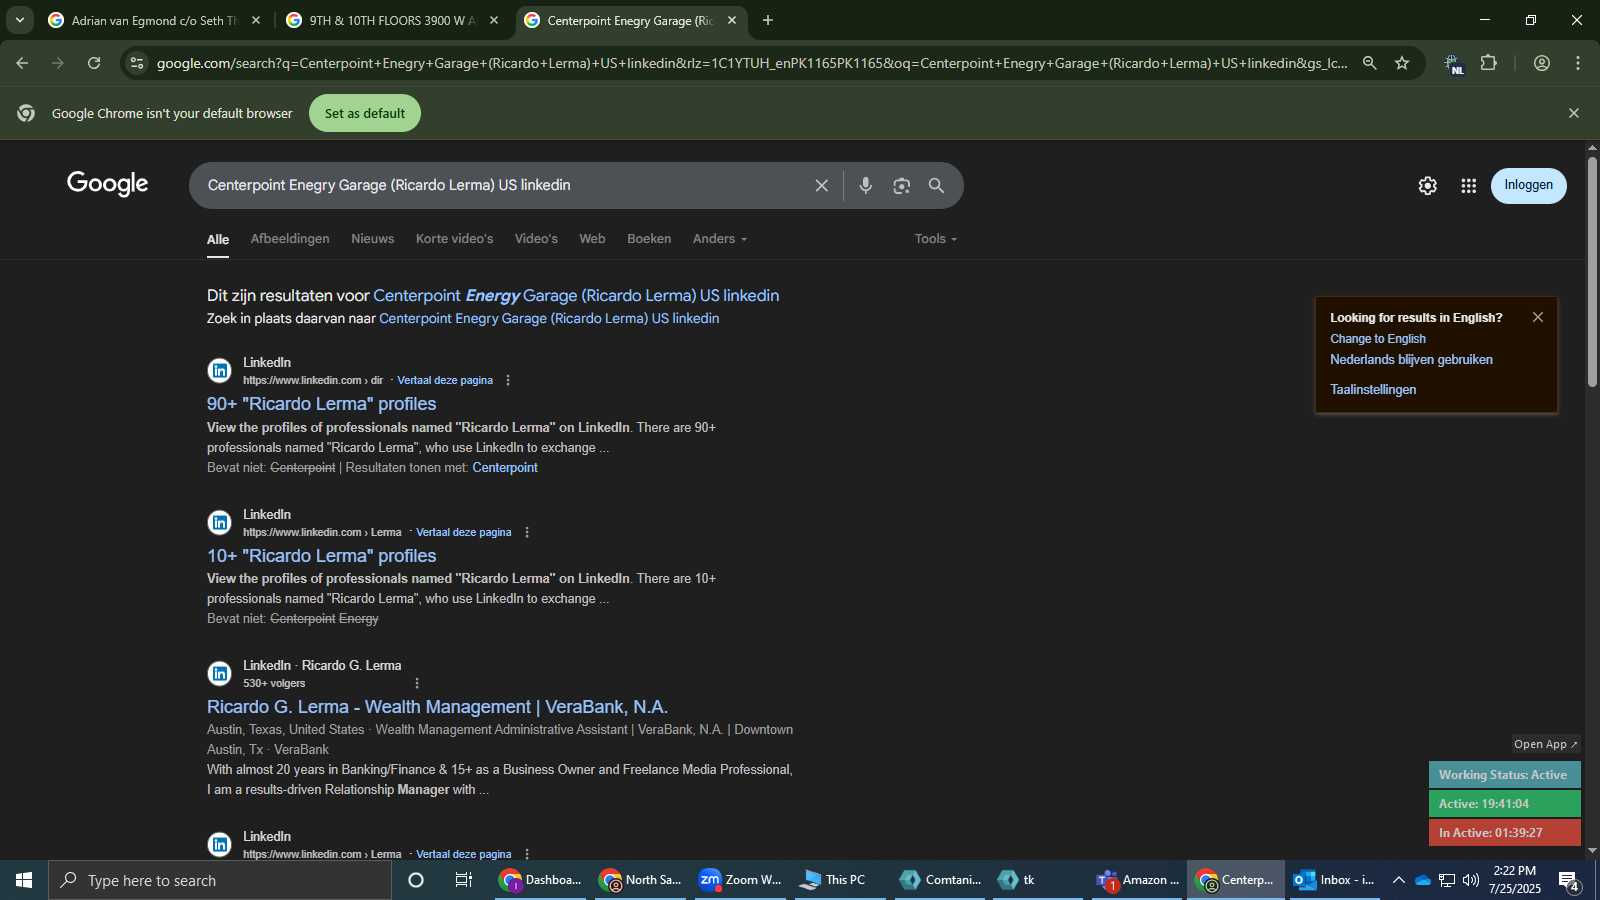Image resolution: width=1600 pixels, height=900 pixels.
Task: Open the tab search dropdown
Action: [x=19, y=20]
